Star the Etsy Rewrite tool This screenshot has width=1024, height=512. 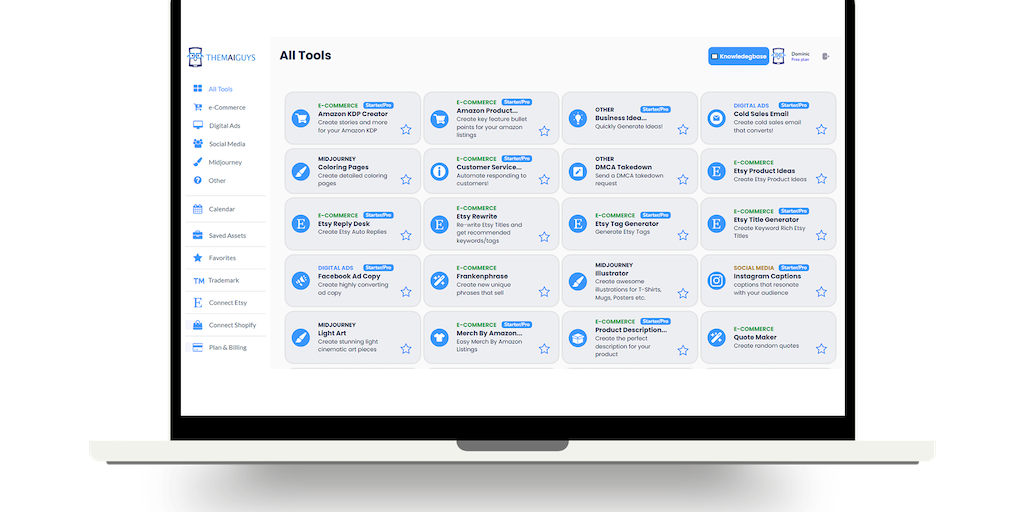pyautogui.click(x=545, y=236)
